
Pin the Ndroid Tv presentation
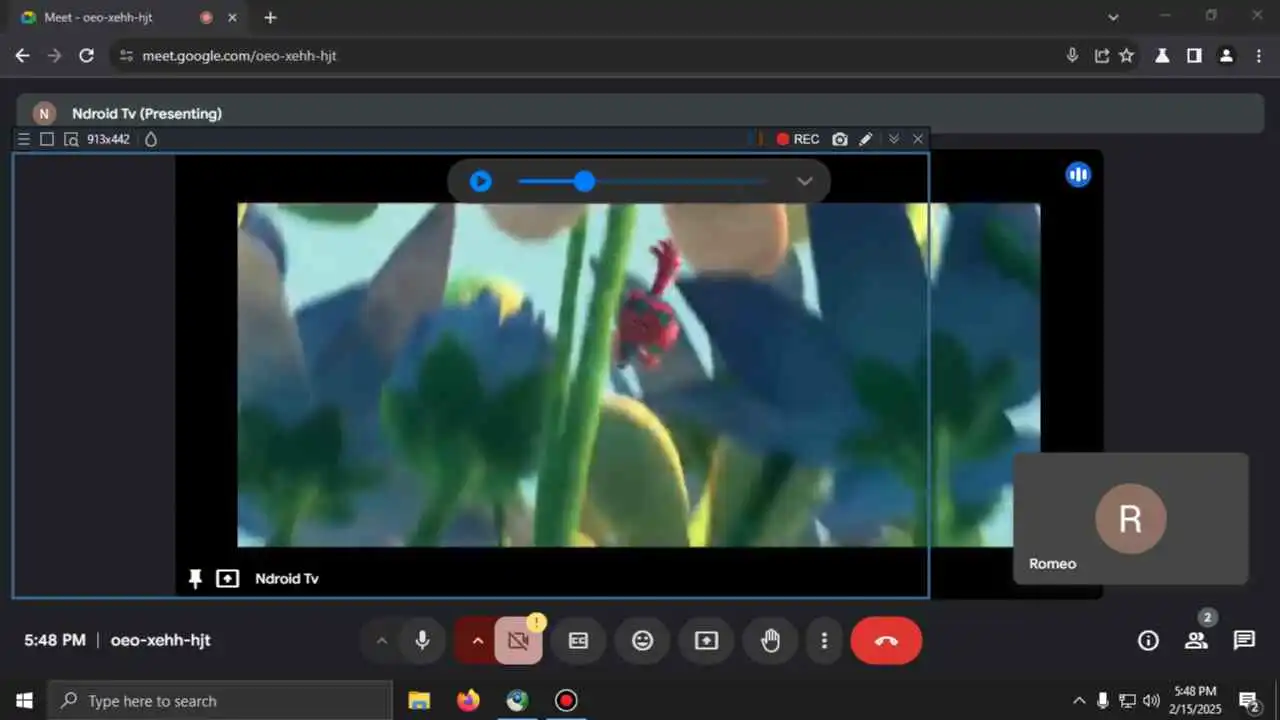(195, 578)
